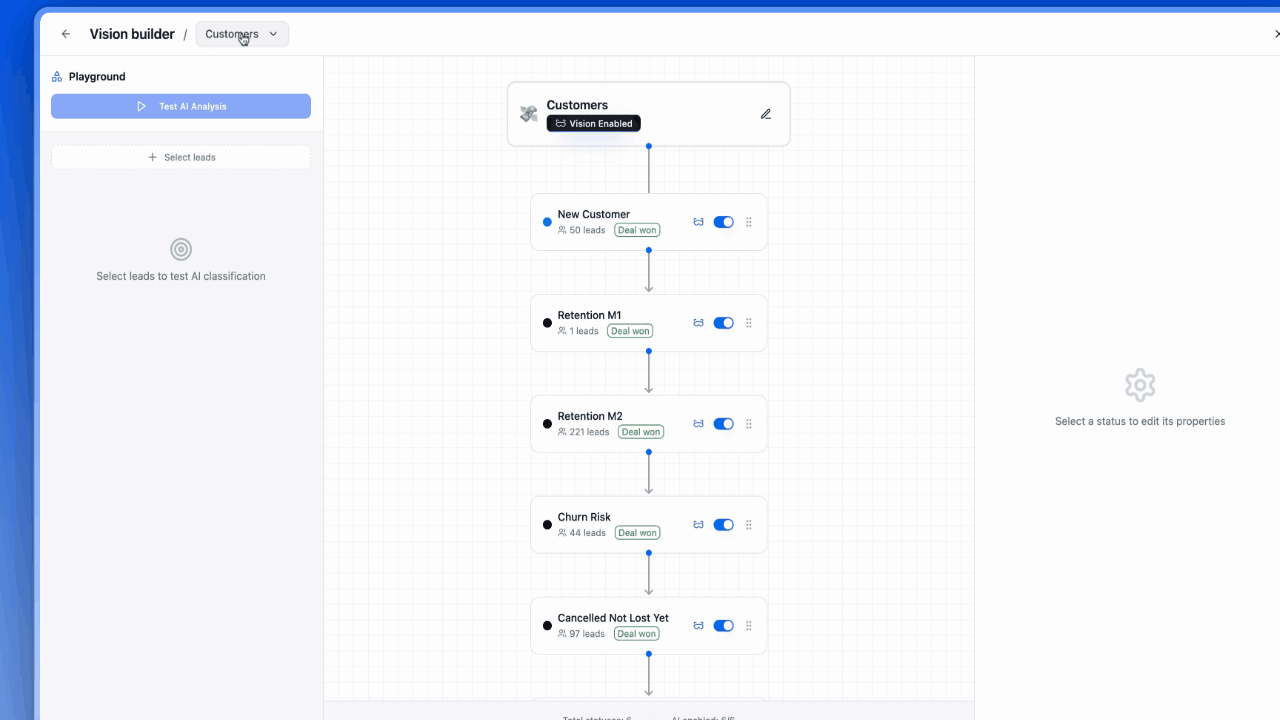Viewport: 1280px width, 720px height.
Task: Click the Playground section icon
Action: (57, 77)
